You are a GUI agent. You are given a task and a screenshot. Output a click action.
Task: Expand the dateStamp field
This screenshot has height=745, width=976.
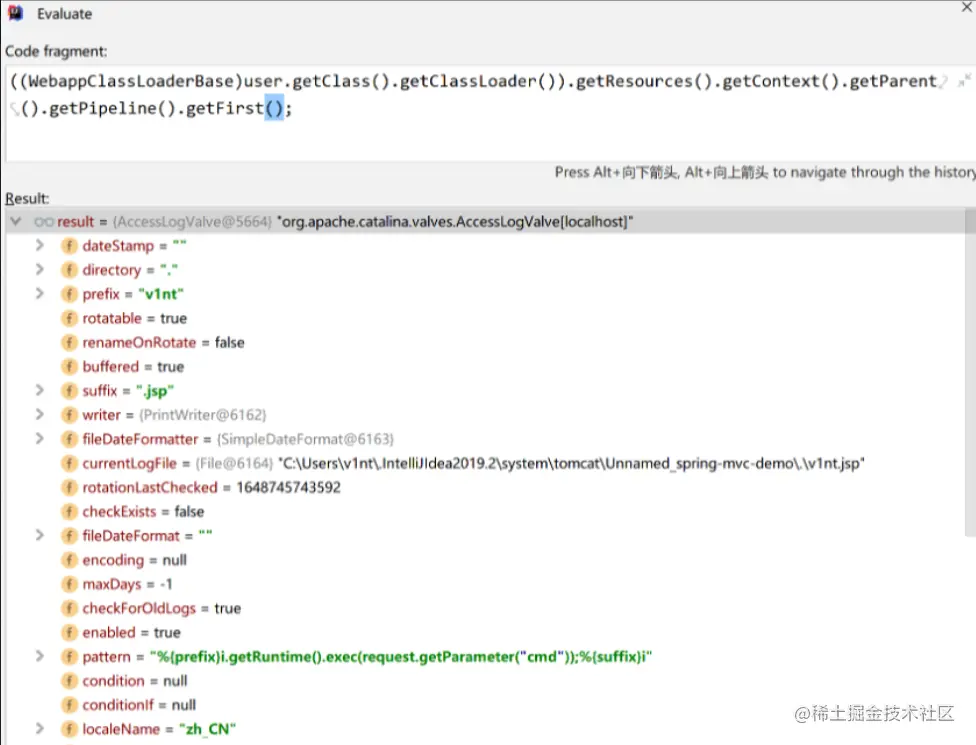coord(40,245)
